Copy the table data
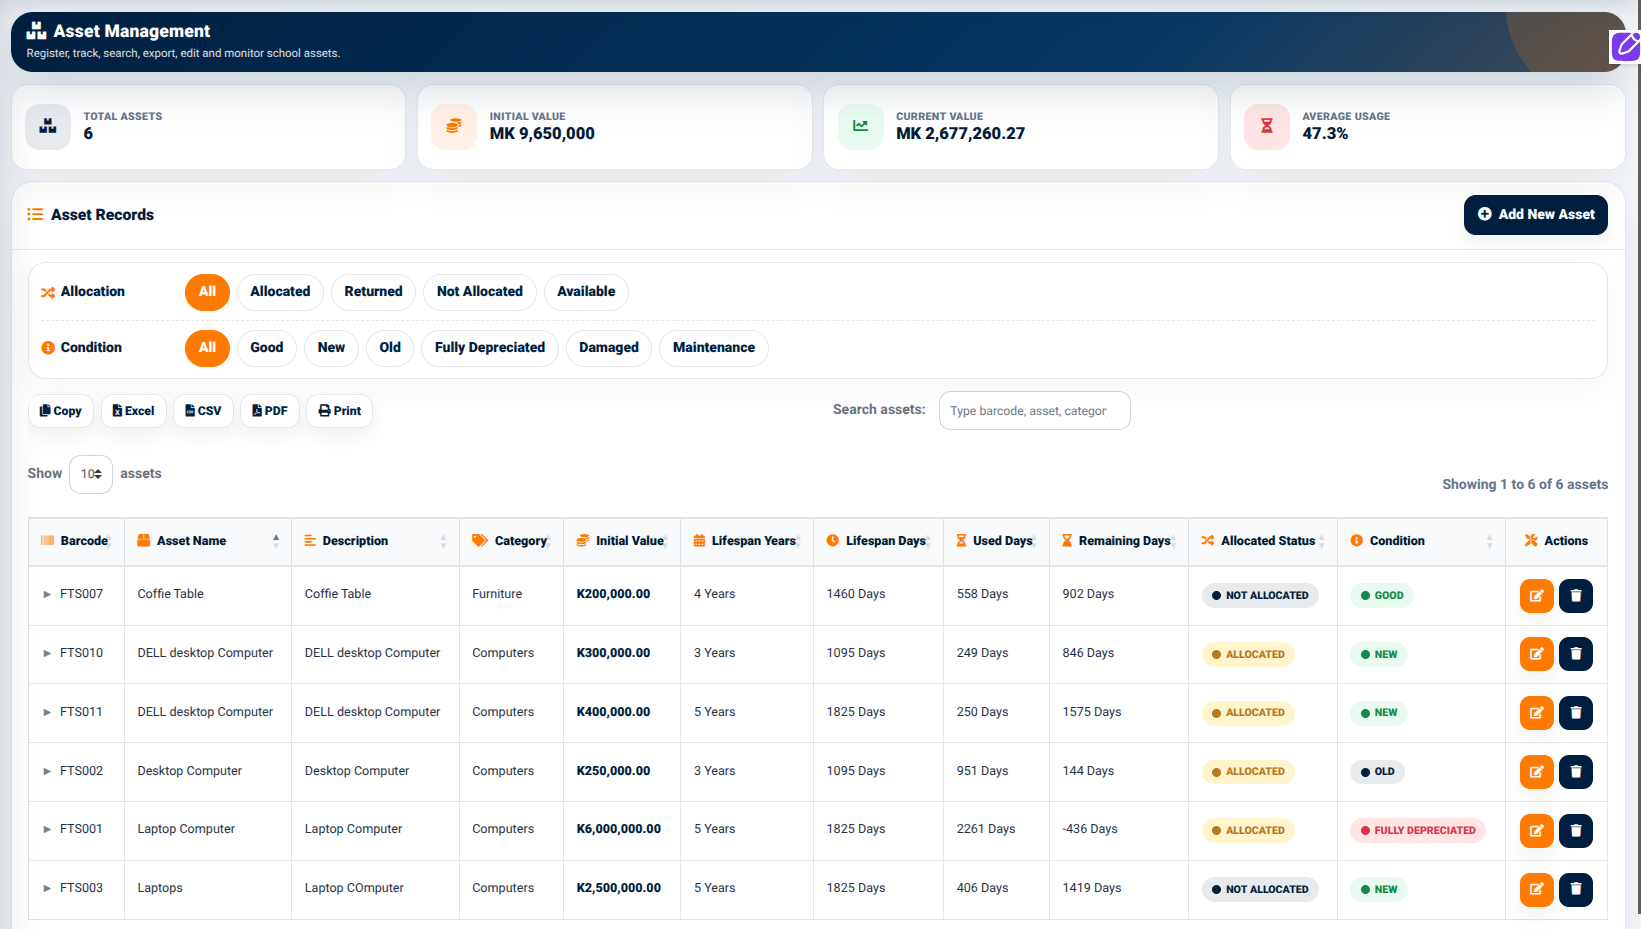 (61, 411)
